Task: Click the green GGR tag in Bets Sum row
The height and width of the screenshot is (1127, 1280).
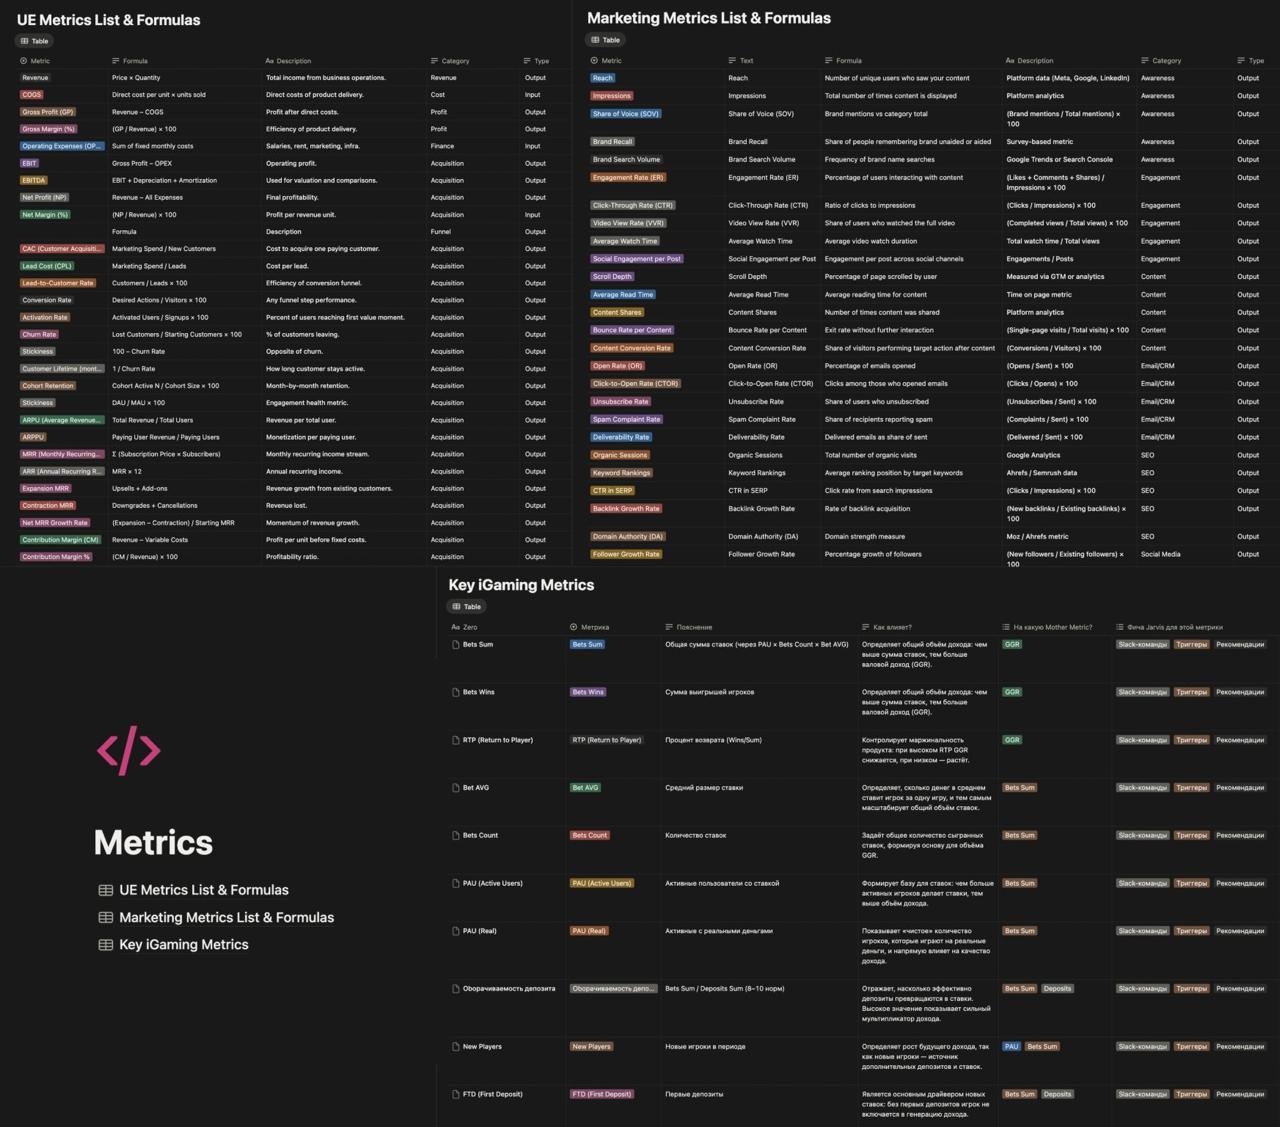Action: [1012, 645]
